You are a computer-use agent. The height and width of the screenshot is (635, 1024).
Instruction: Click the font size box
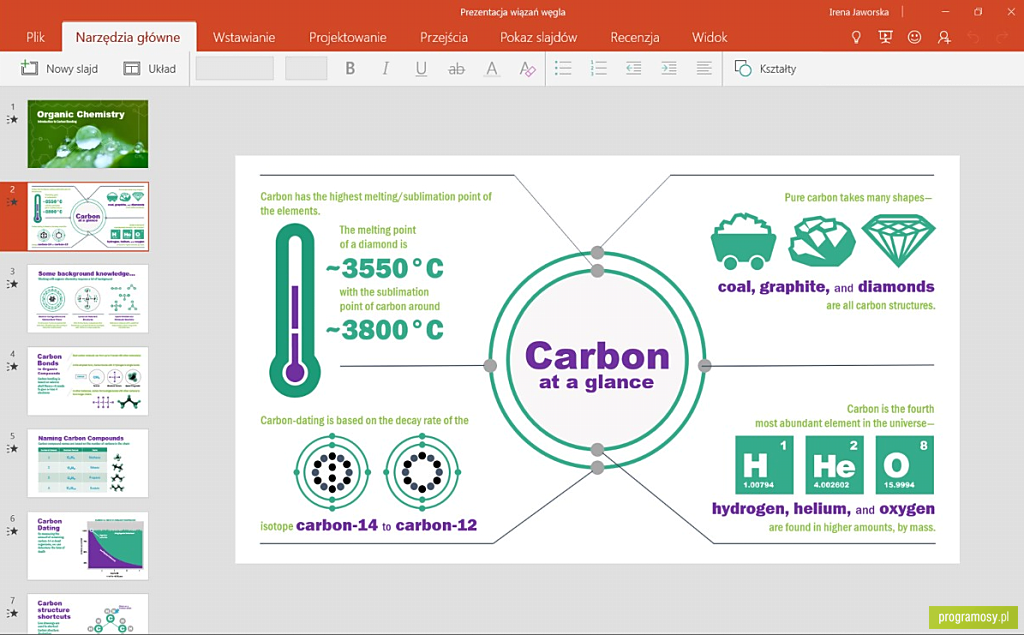point(306,69)
